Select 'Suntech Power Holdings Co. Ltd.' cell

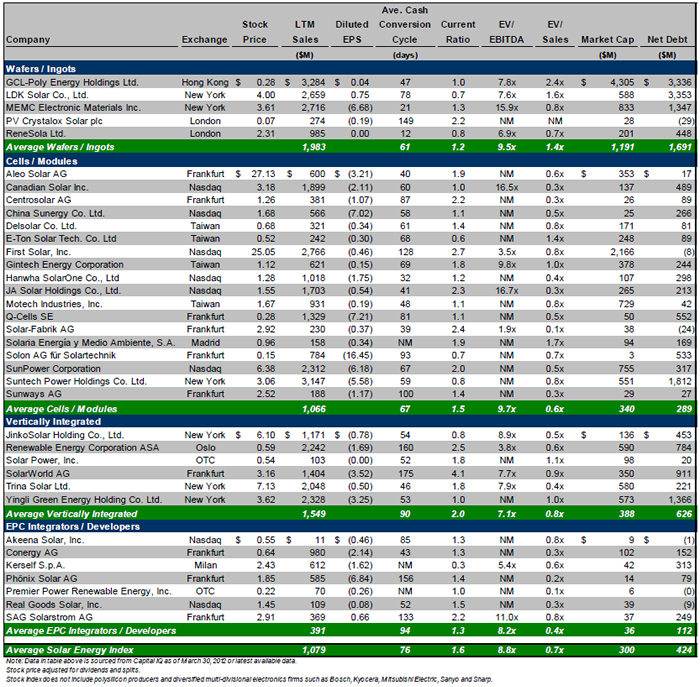click(x=76, y=382)
